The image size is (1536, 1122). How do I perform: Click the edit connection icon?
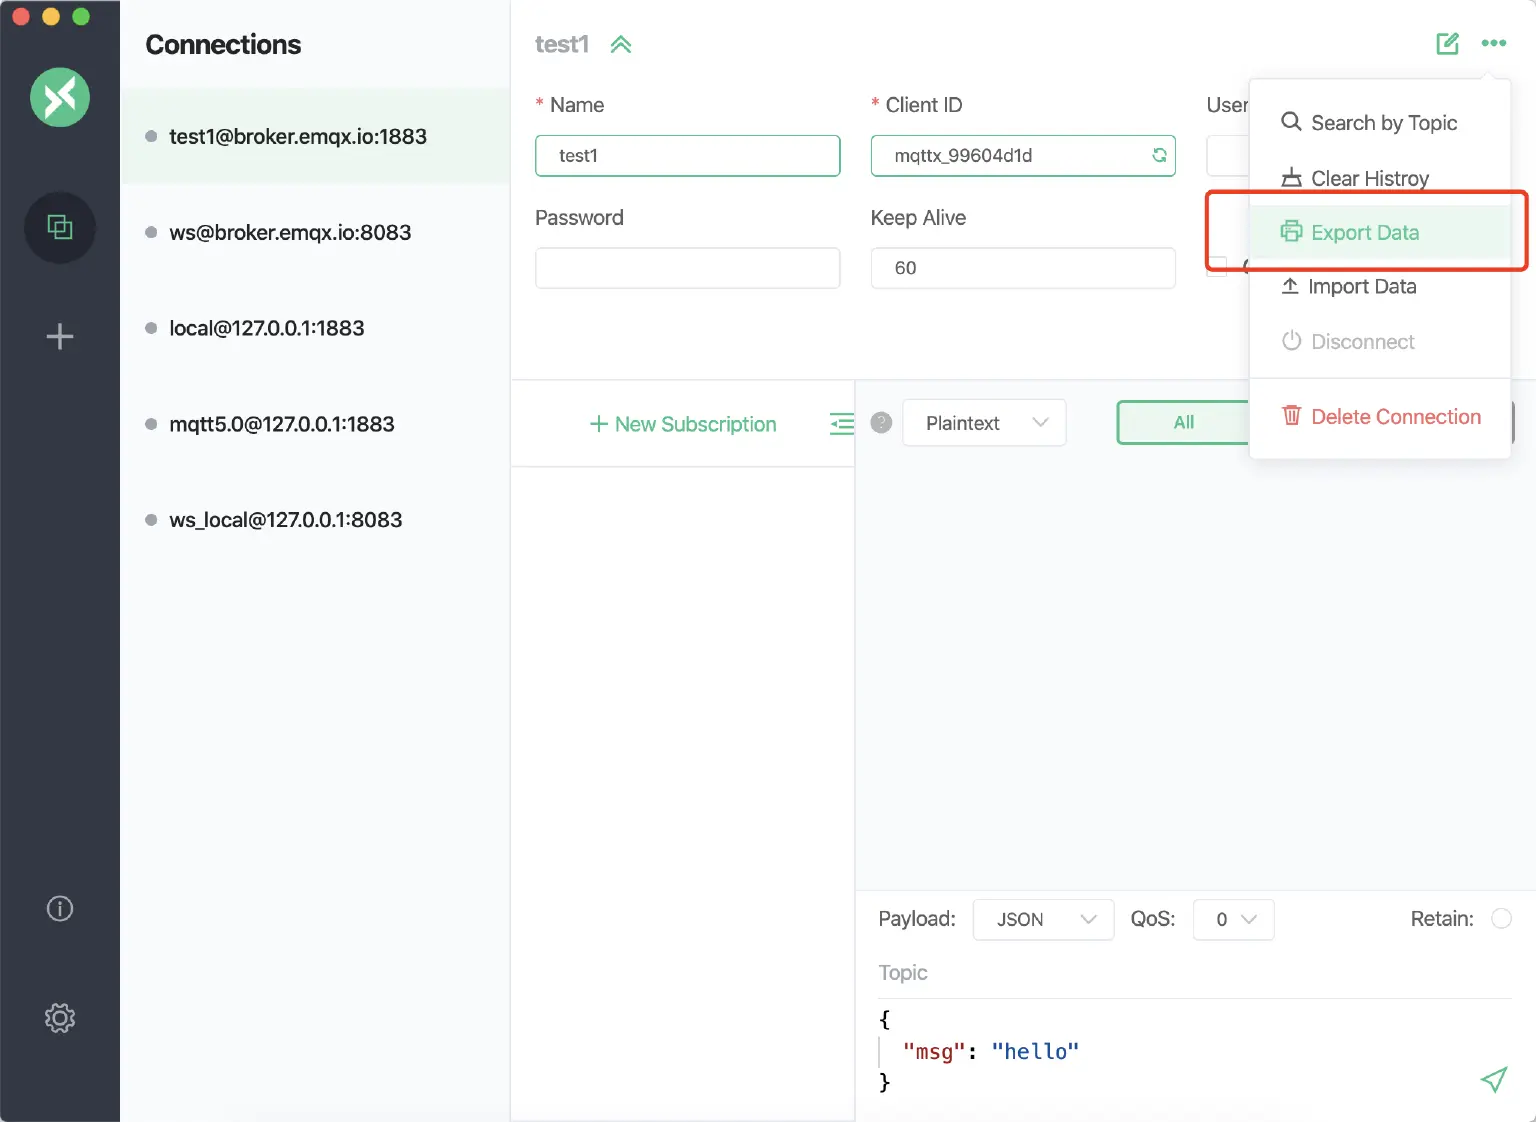(1447, 43)
